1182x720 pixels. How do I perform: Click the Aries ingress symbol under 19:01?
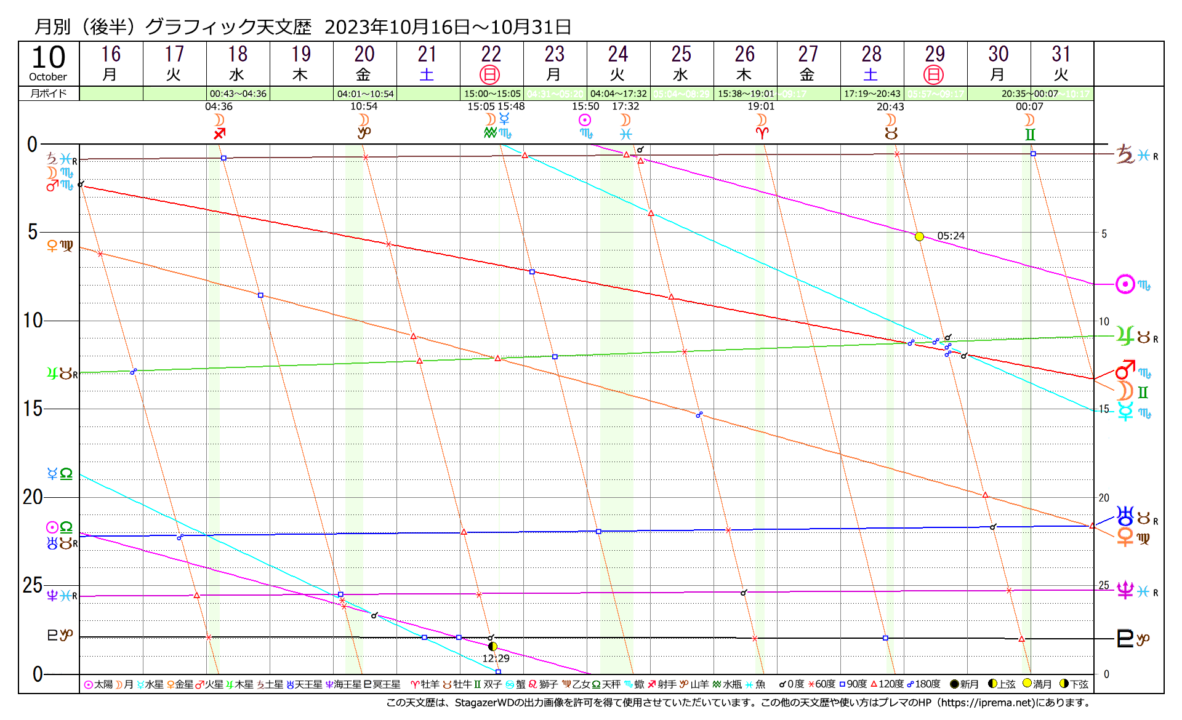point(762,133)
